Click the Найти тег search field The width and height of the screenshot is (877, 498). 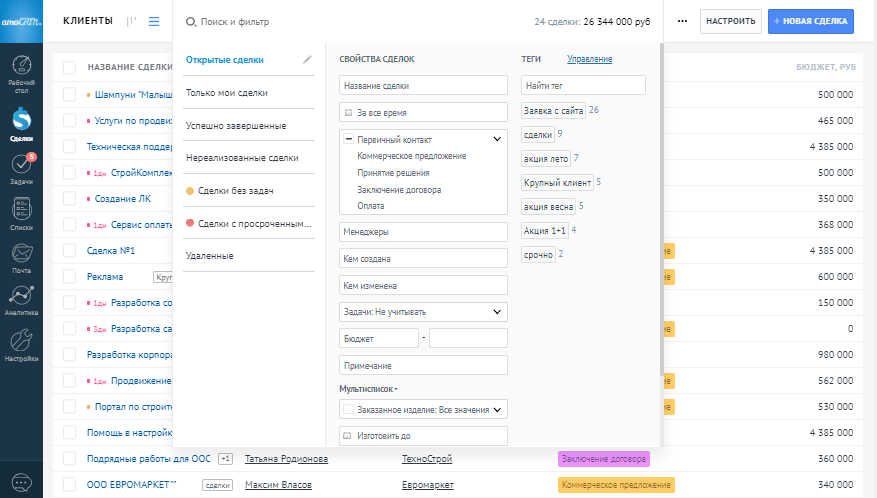(x=583, y=85)
